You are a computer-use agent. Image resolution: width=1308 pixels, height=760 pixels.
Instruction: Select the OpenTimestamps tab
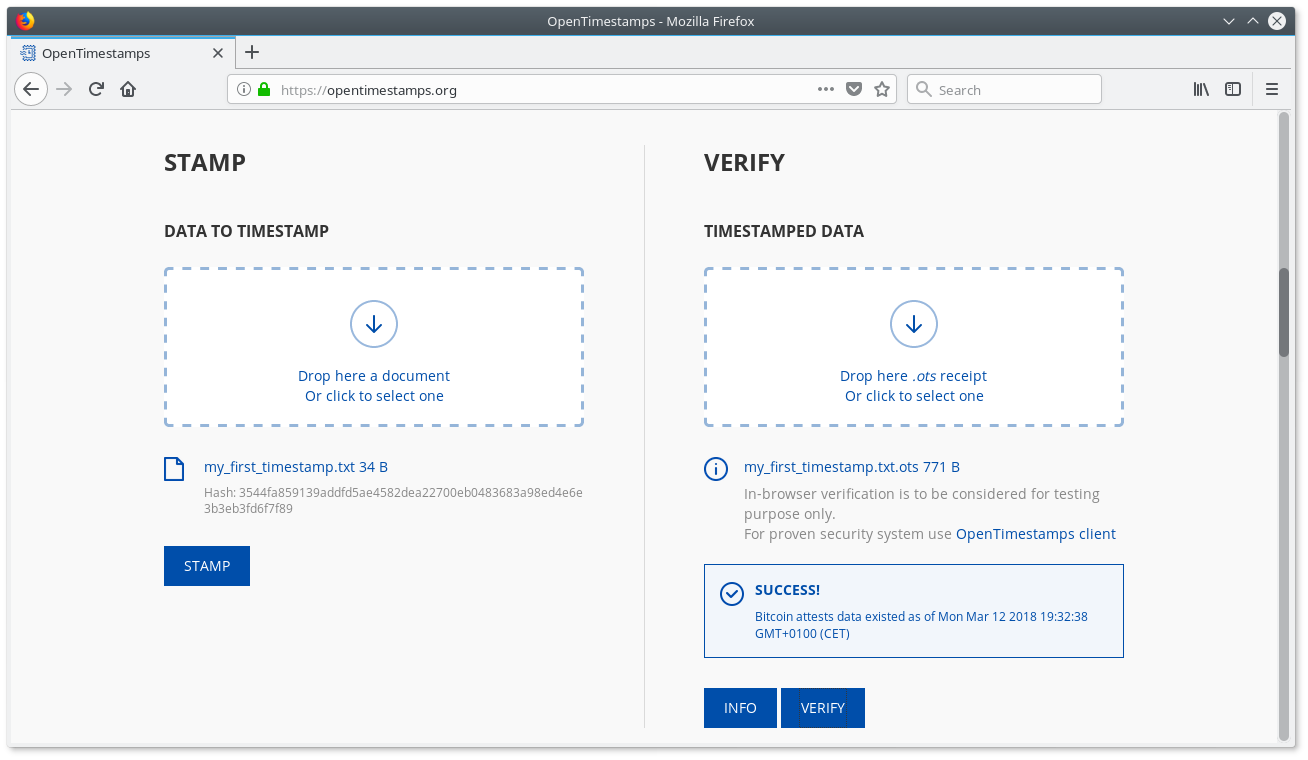tap(123, 53)
